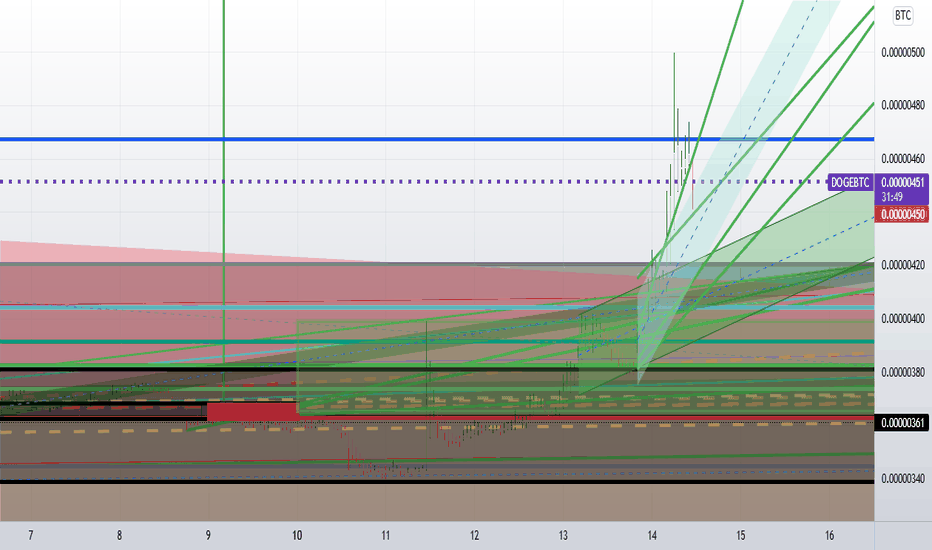Click the 0.00000400 price axis value
Image resolution: width=932 pixels, height=550 pixels.
coord(903,319)
